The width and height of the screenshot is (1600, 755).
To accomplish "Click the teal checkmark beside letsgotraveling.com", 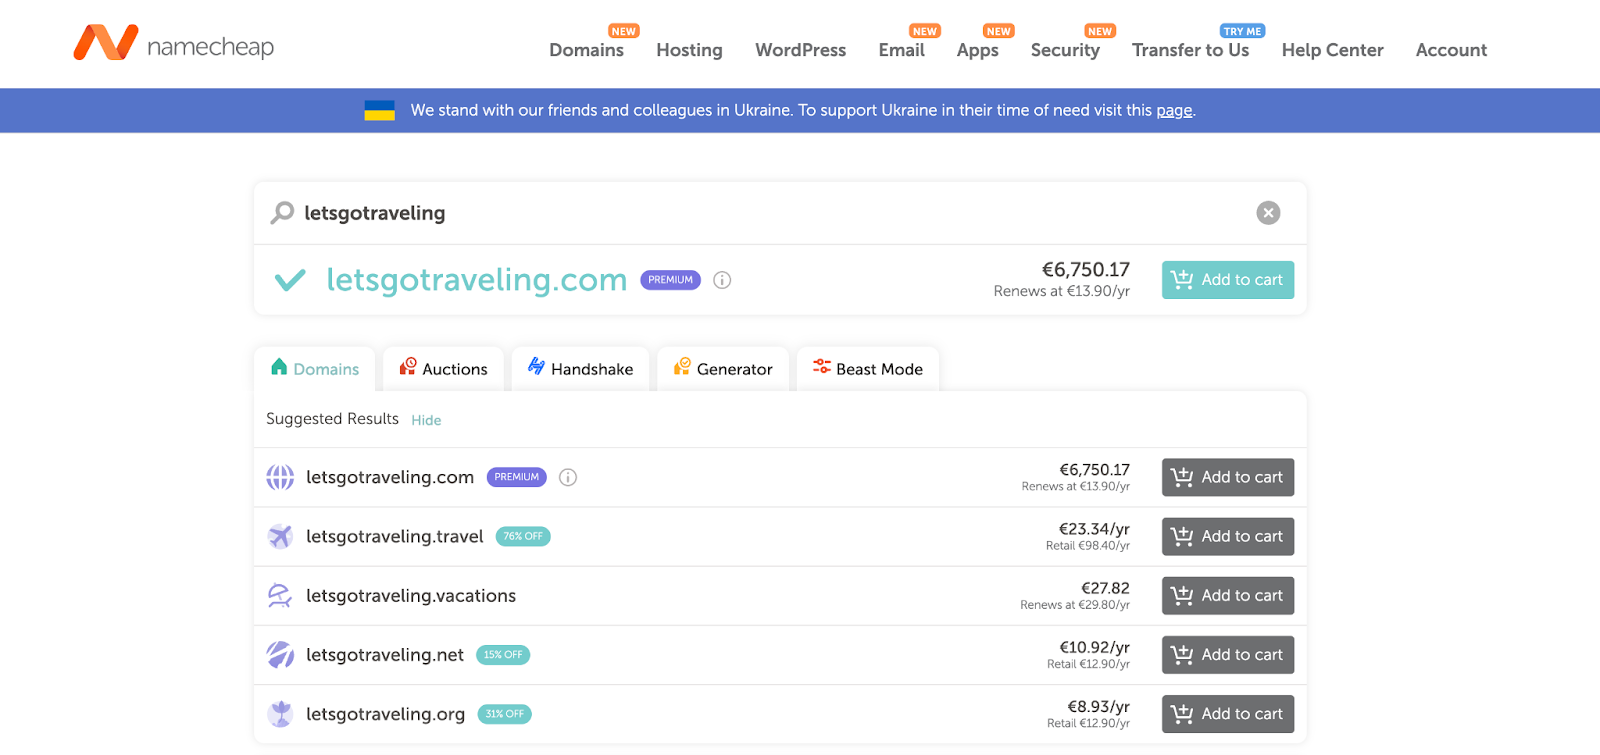I will [290, 280].
